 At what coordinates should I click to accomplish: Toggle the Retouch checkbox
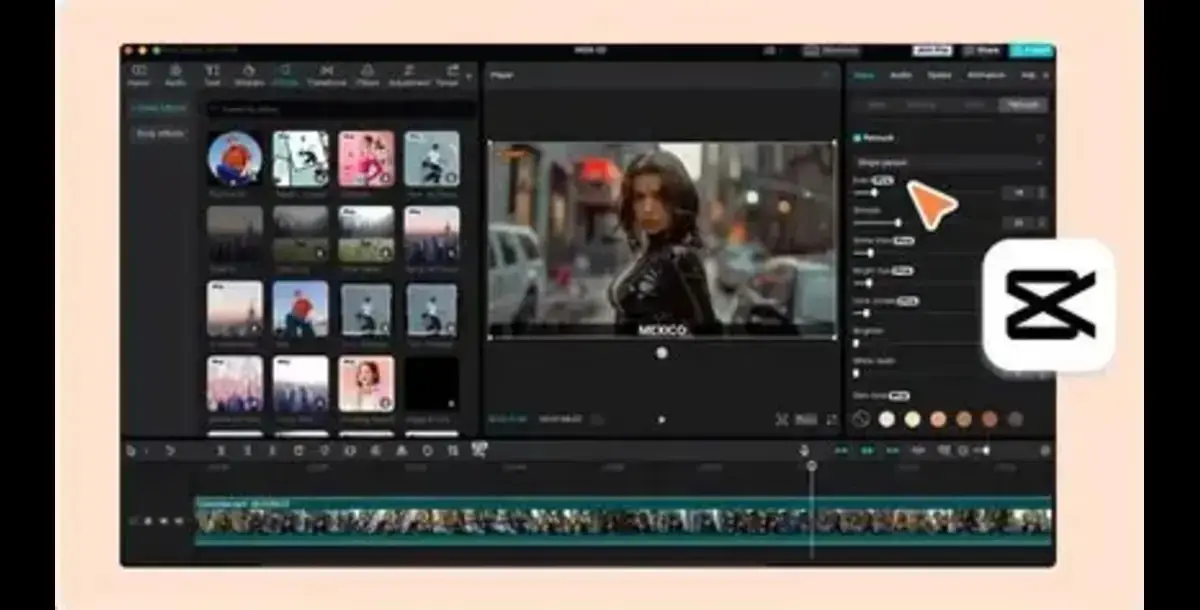point(856,138)
